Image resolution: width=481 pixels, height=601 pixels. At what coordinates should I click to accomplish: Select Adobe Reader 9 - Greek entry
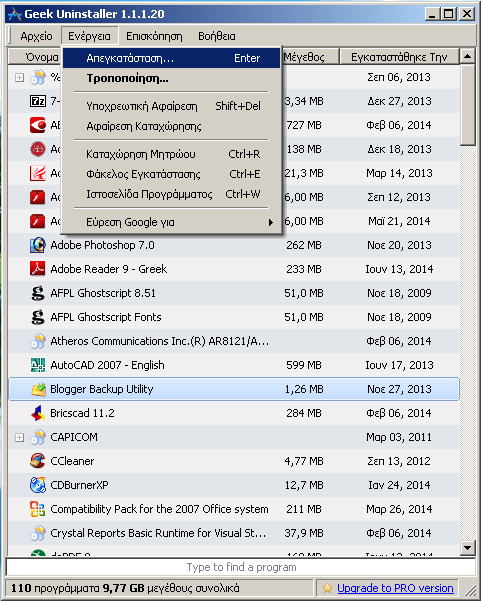(x=234, y=269)
